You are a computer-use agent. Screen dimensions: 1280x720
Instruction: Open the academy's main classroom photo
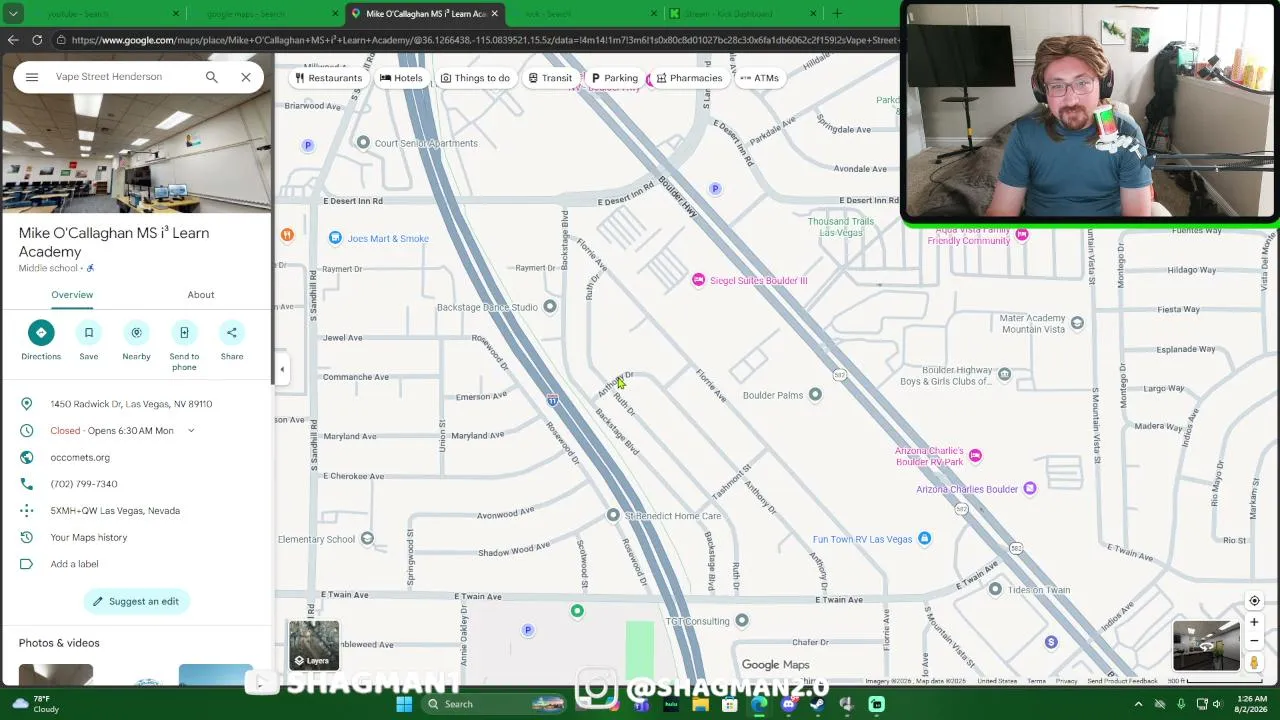(136, 153)
